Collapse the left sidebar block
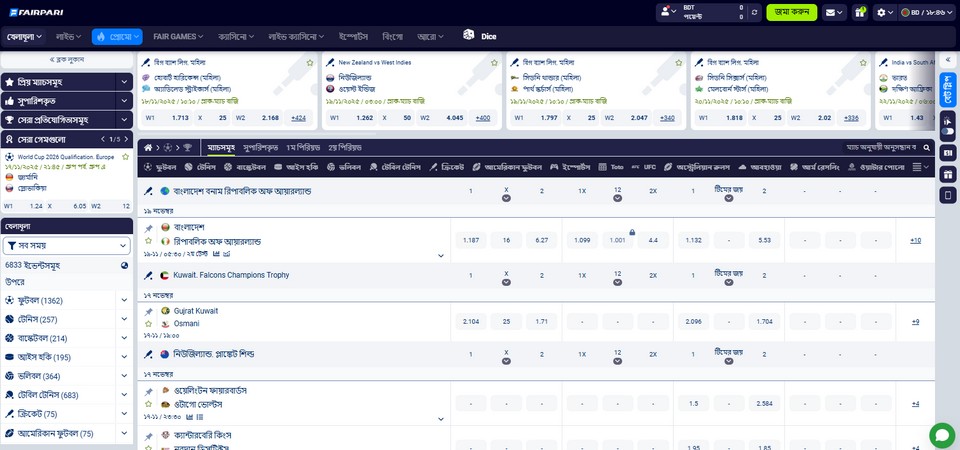The image size is (960, 450). click(67, 61)
